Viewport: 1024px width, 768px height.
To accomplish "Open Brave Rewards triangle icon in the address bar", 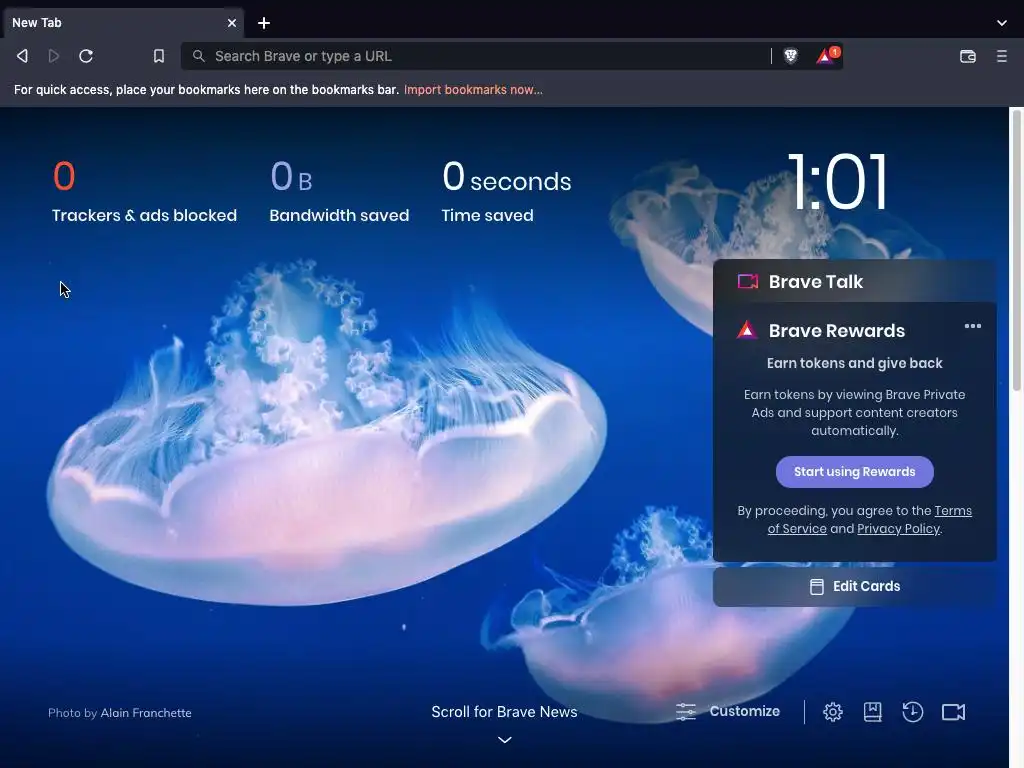I will coord(827,56).
